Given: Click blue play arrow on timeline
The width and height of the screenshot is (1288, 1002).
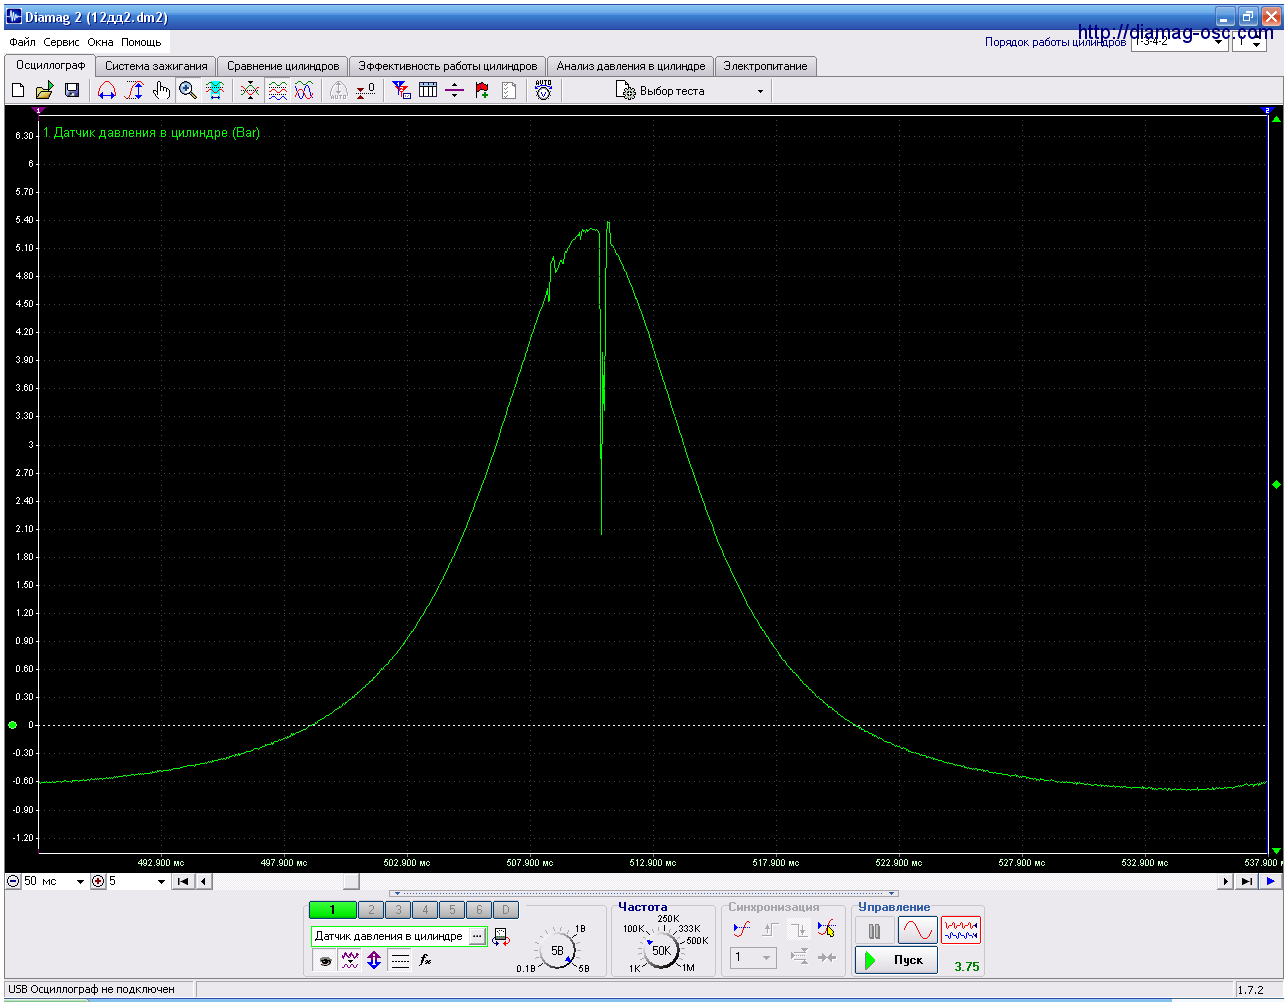Looking at the screenshot, I should tap(1270, 882).
